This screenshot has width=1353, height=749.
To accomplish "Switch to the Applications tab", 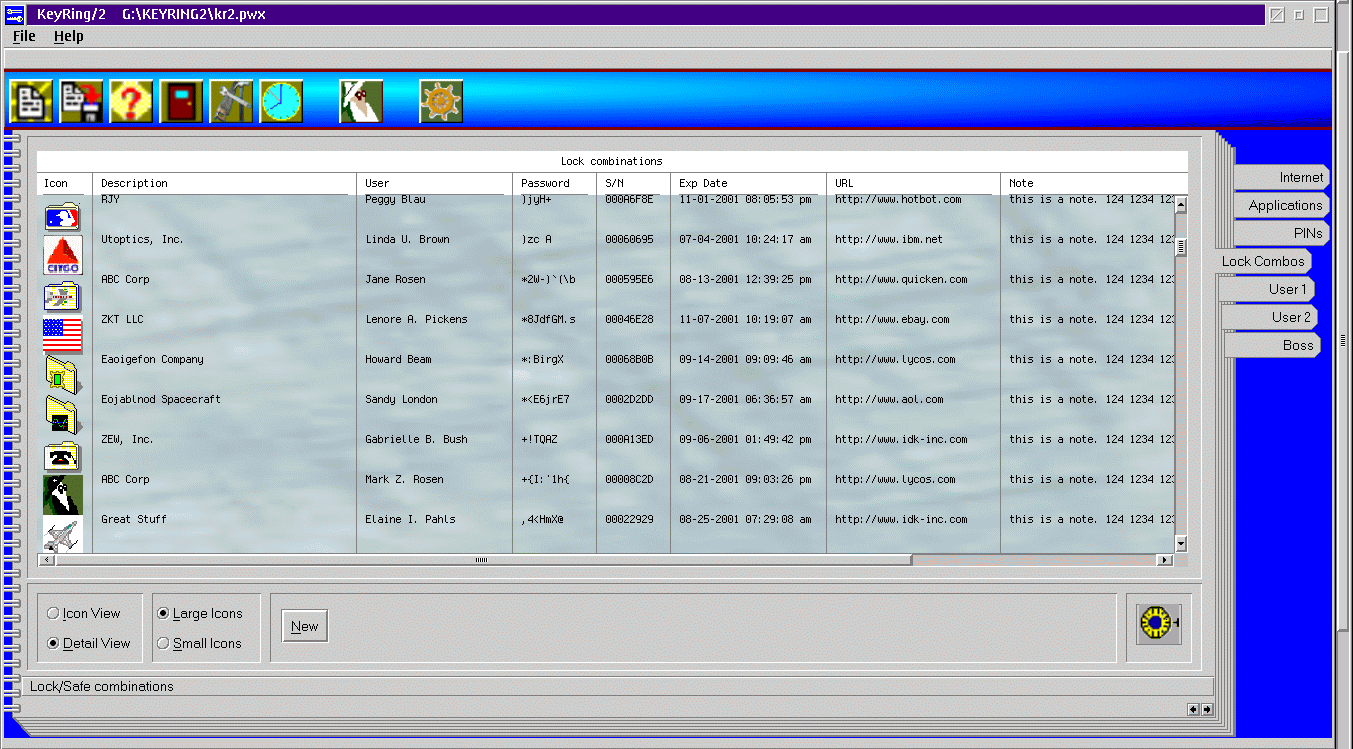I will click(x=1282, y=205).
